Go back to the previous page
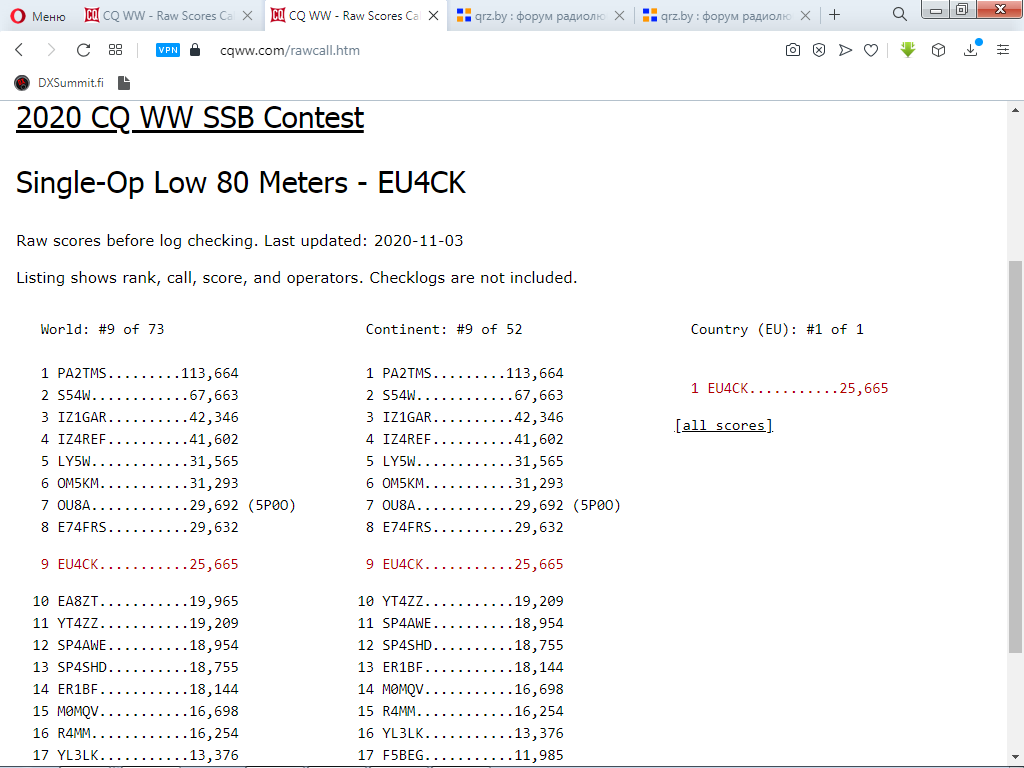Image resolution: width=1024 pixels, height=768 pixels. (x=19, y=50)
